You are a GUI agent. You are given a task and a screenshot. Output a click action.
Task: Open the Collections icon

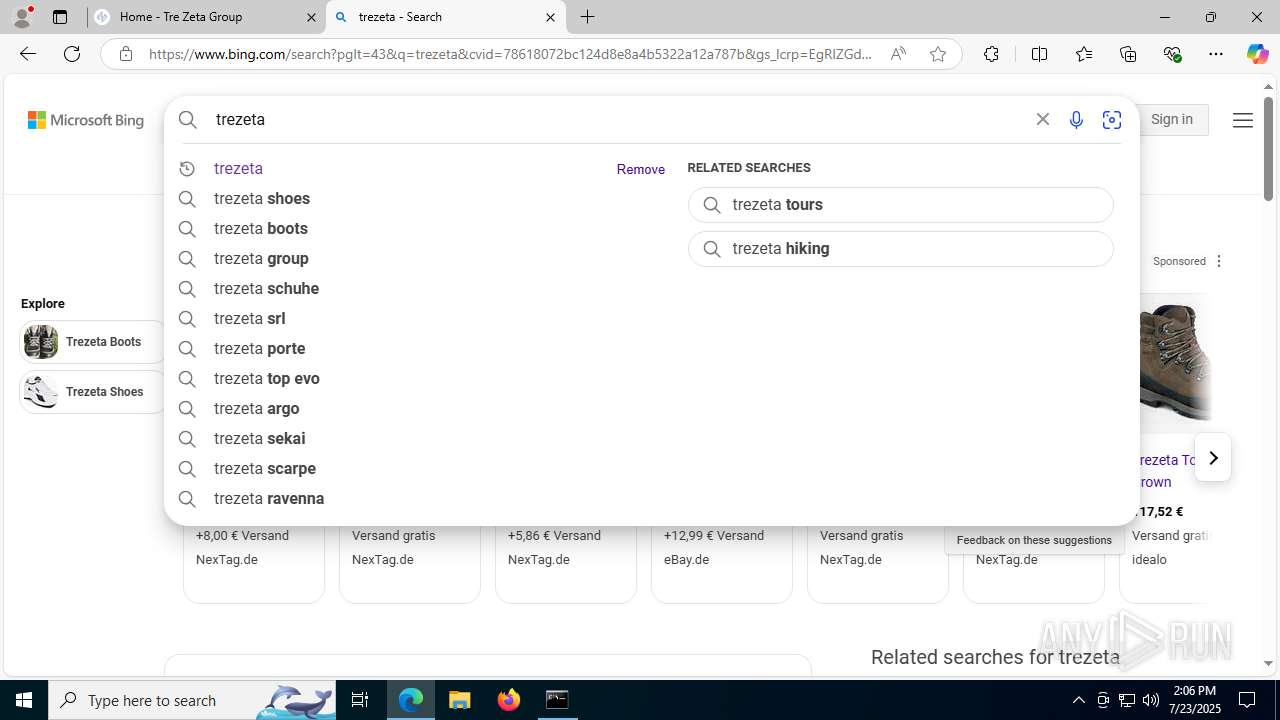[x=1128, y=54]
